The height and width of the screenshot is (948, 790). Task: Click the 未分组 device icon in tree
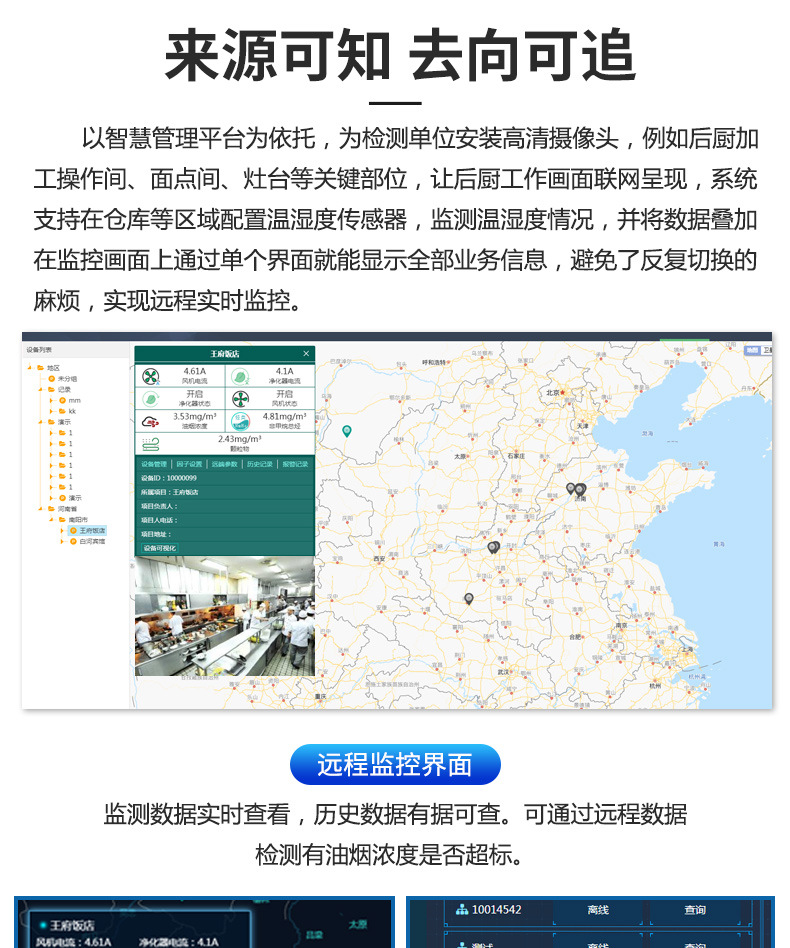pos(52,378)
